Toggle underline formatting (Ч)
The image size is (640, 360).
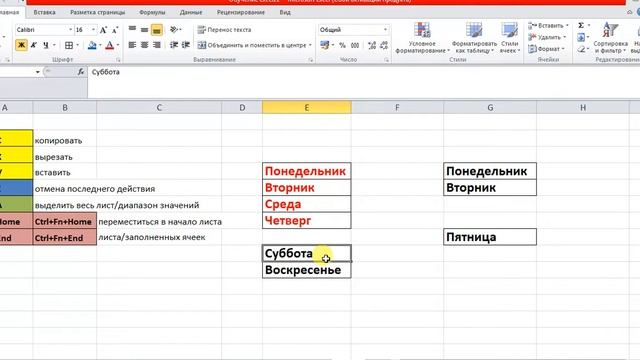pyautogui.click(x=46, y=45)
